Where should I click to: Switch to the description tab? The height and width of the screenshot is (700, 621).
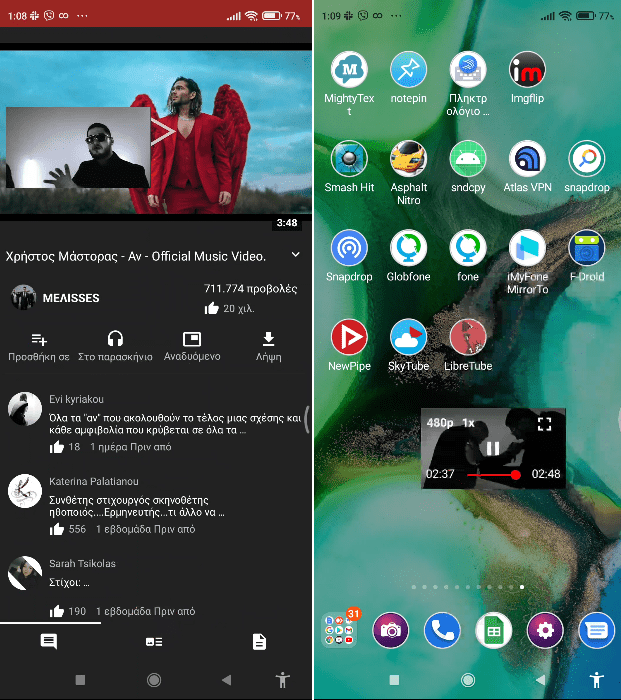[x=259, y=642]
